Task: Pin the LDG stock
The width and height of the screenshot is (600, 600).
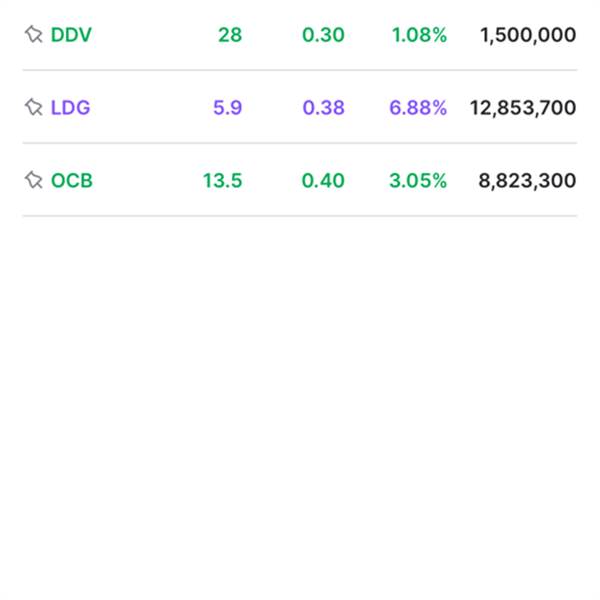Action: (34, 107)
